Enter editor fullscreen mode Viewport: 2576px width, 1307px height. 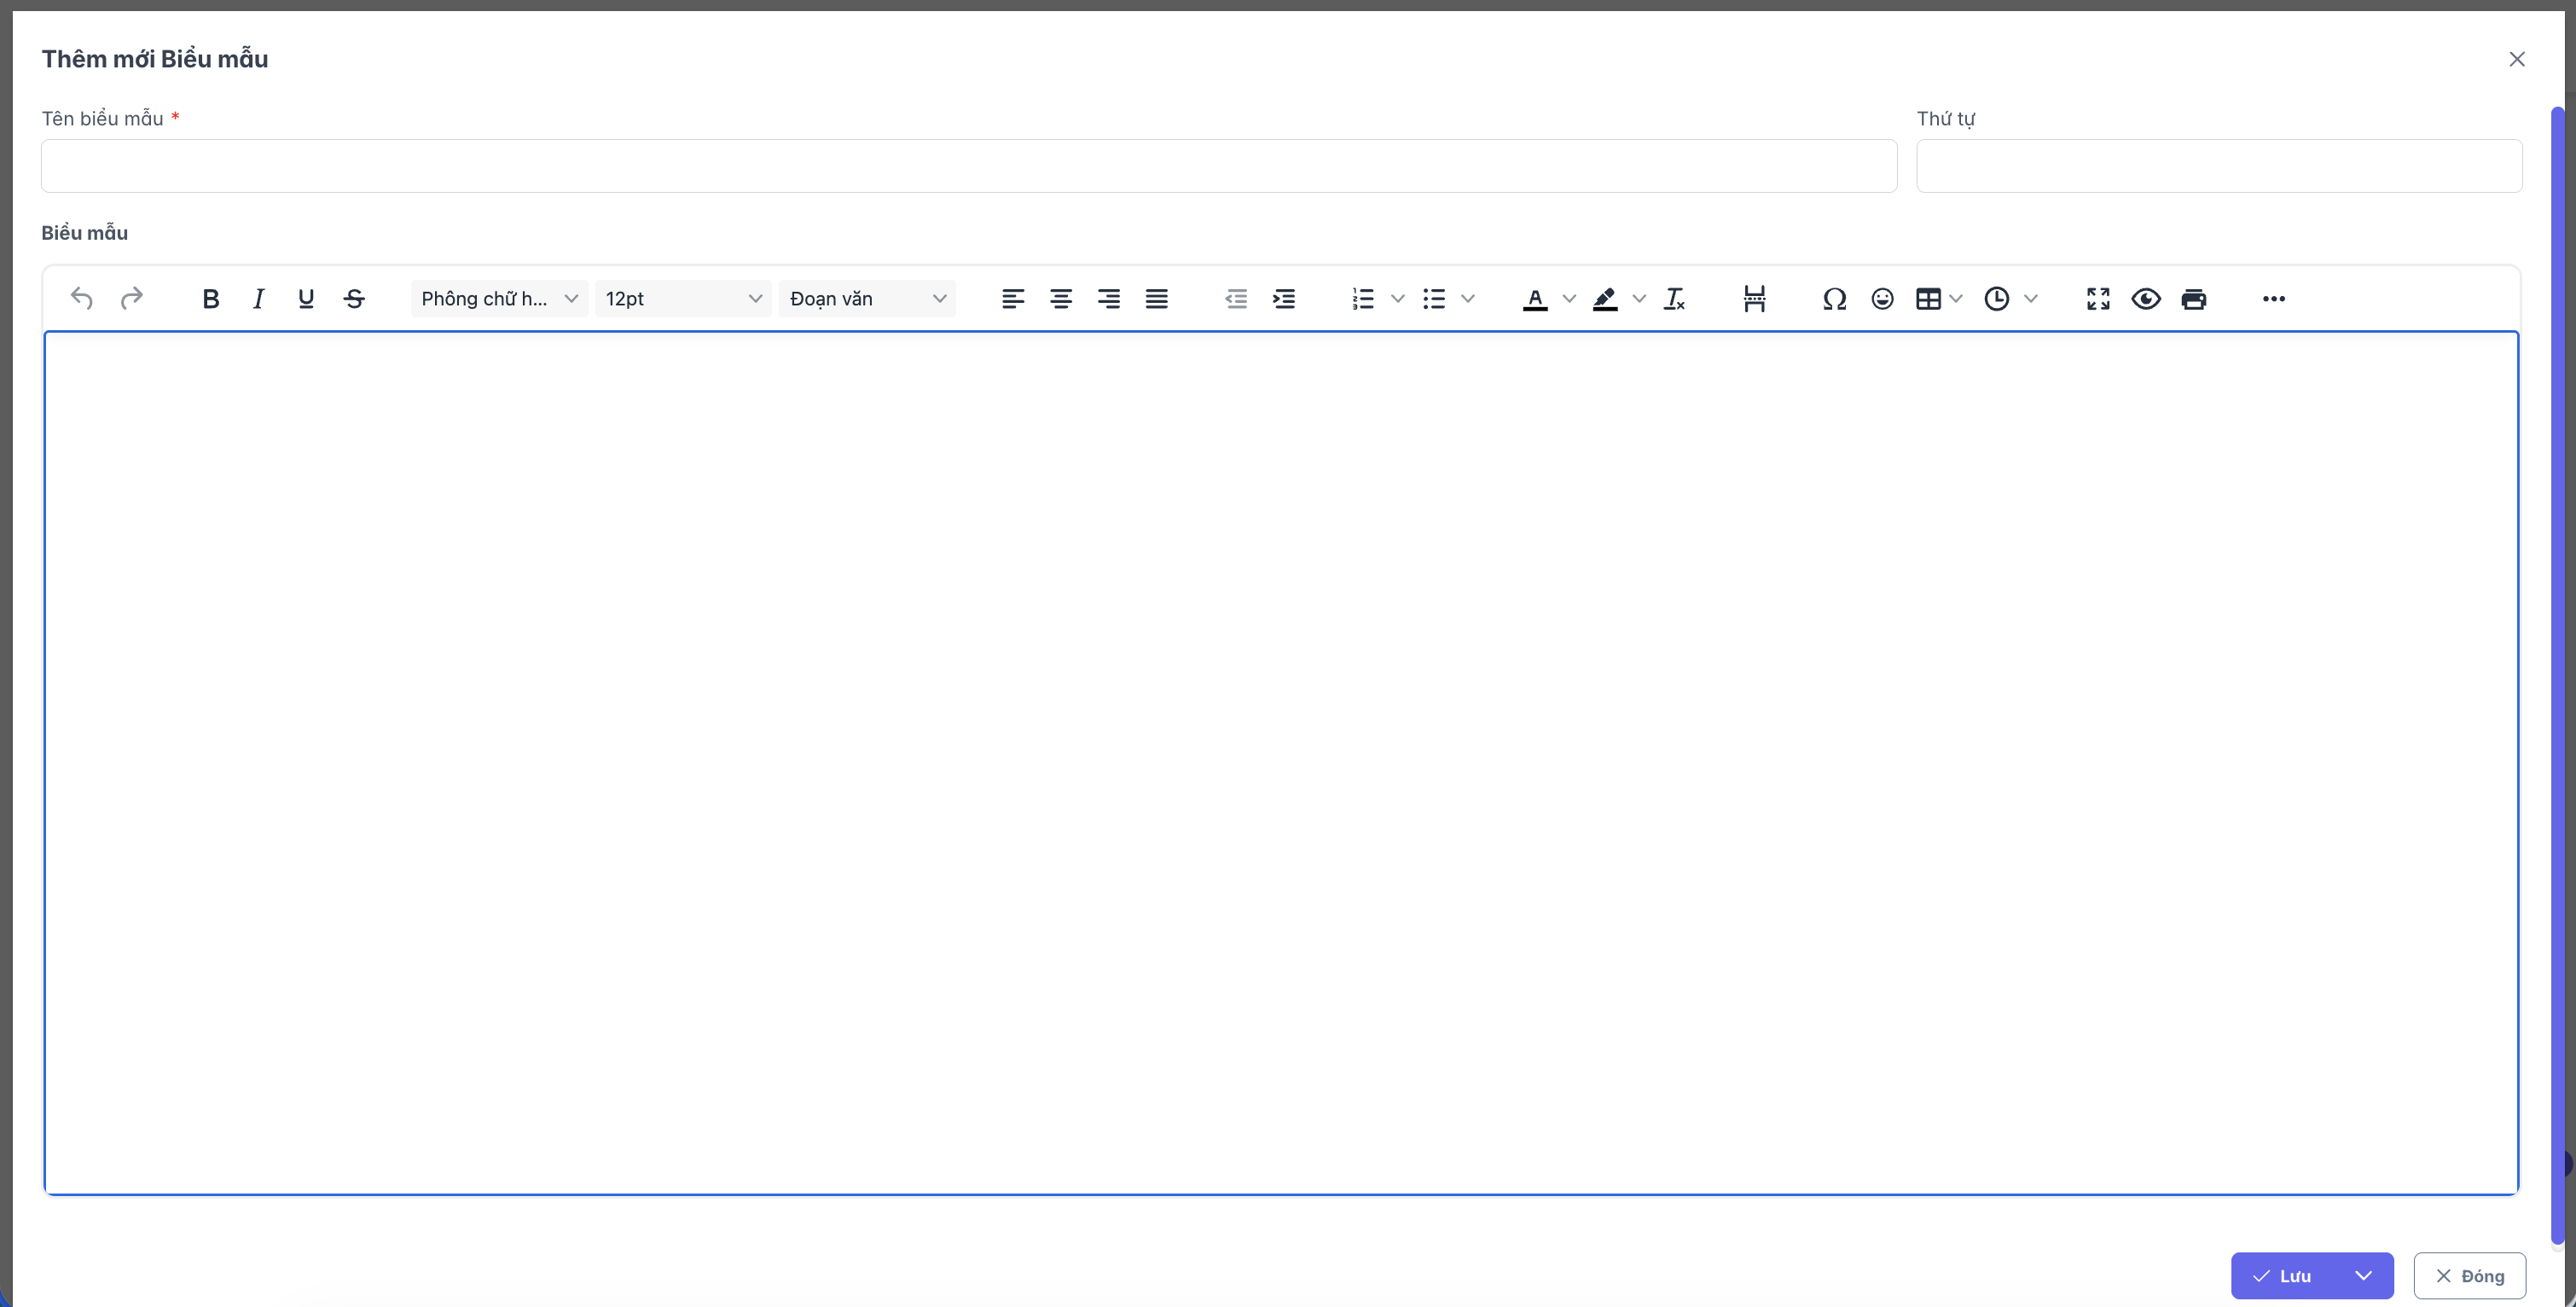pos(2098,298)
